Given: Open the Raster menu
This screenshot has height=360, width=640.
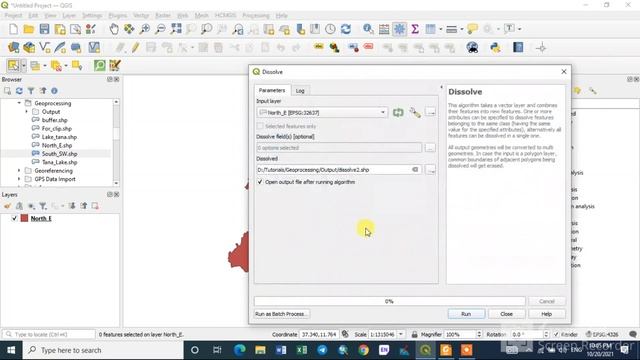Looking at the screenshot, I should [163, 16].
